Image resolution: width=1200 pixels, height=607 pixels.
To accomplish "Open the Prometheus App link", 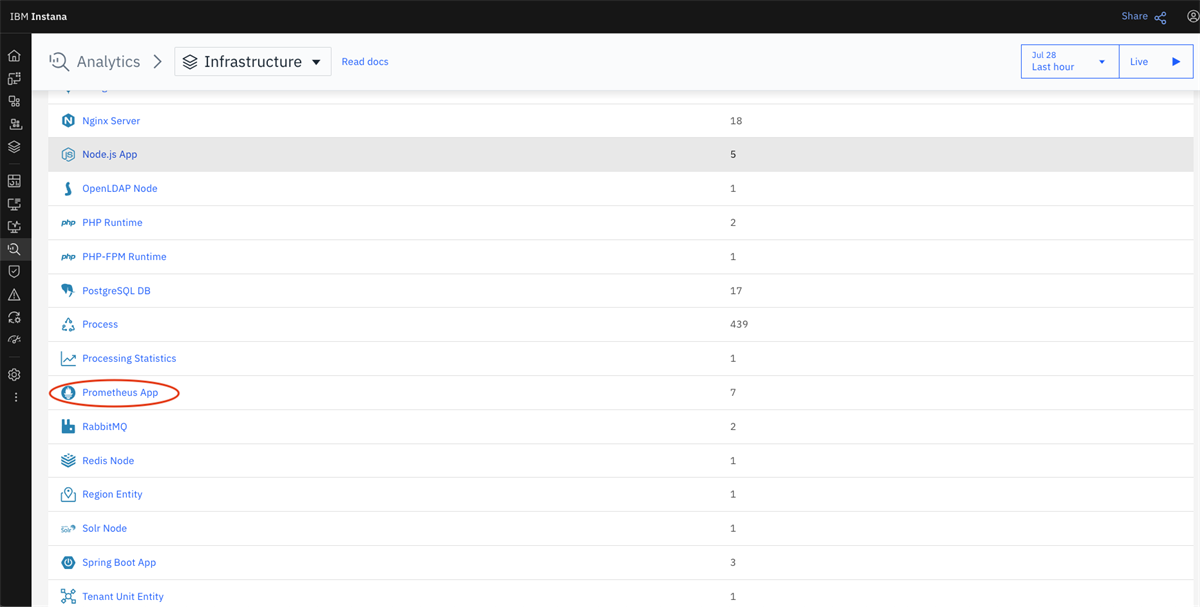I will pyautogui.click(x=120, y=393).
